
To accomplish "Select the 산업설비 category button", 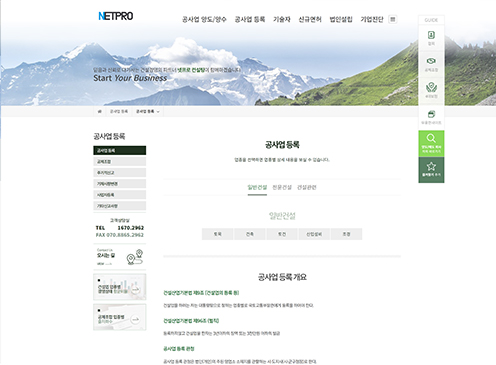I will [x=314, y=234].
